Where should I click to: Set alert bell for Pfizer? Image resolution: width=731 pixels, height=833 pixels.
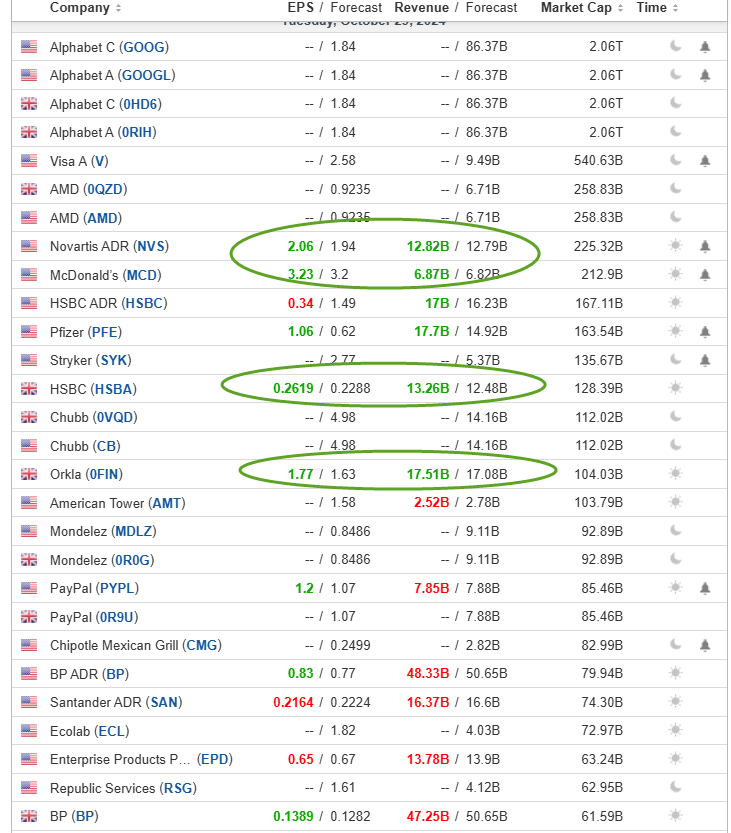click(x=704, y=332)
